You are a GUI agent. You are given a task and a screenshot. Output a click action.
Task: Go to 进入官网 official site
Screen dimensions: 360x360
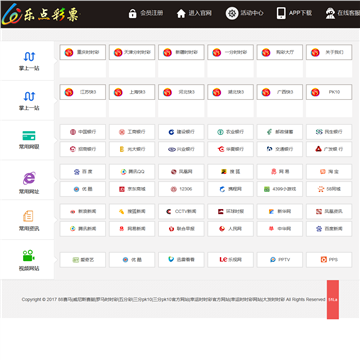194,13
